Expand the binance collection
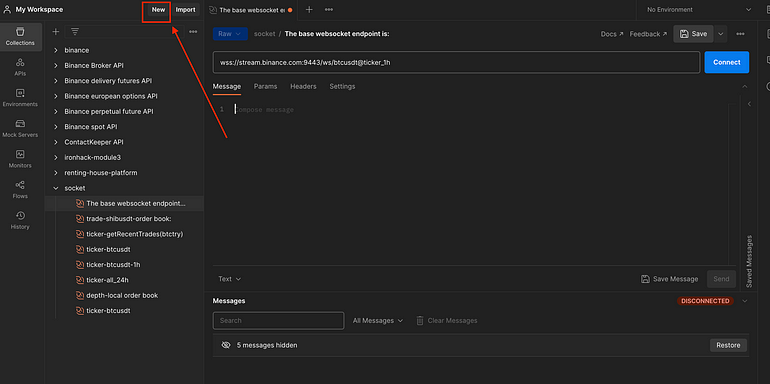770x384 pixels. (x=55, y=50)
